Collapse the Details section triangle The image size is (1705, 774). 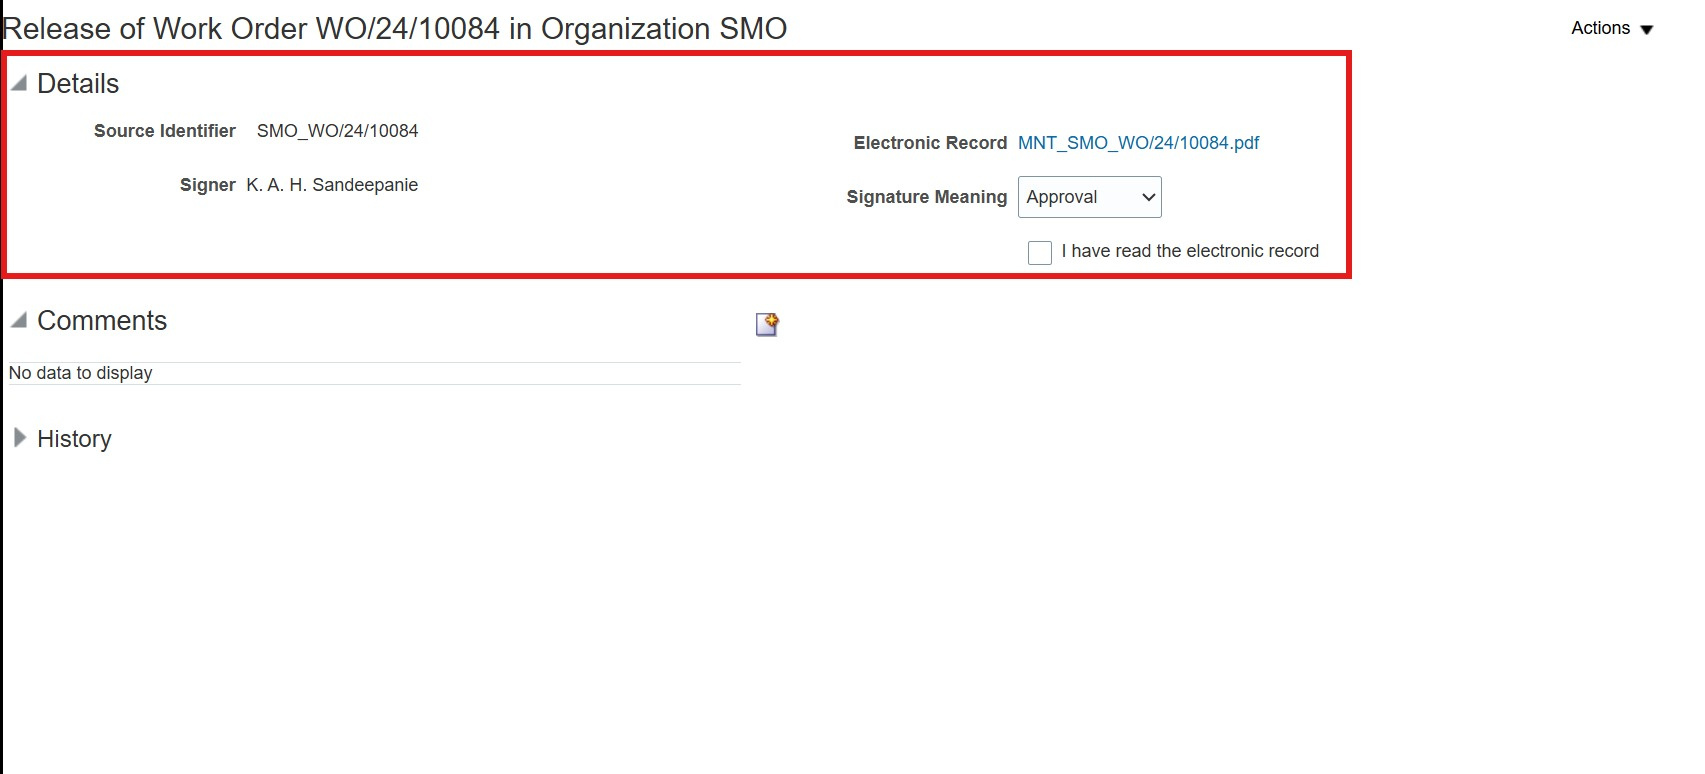(x=19, y=84)
